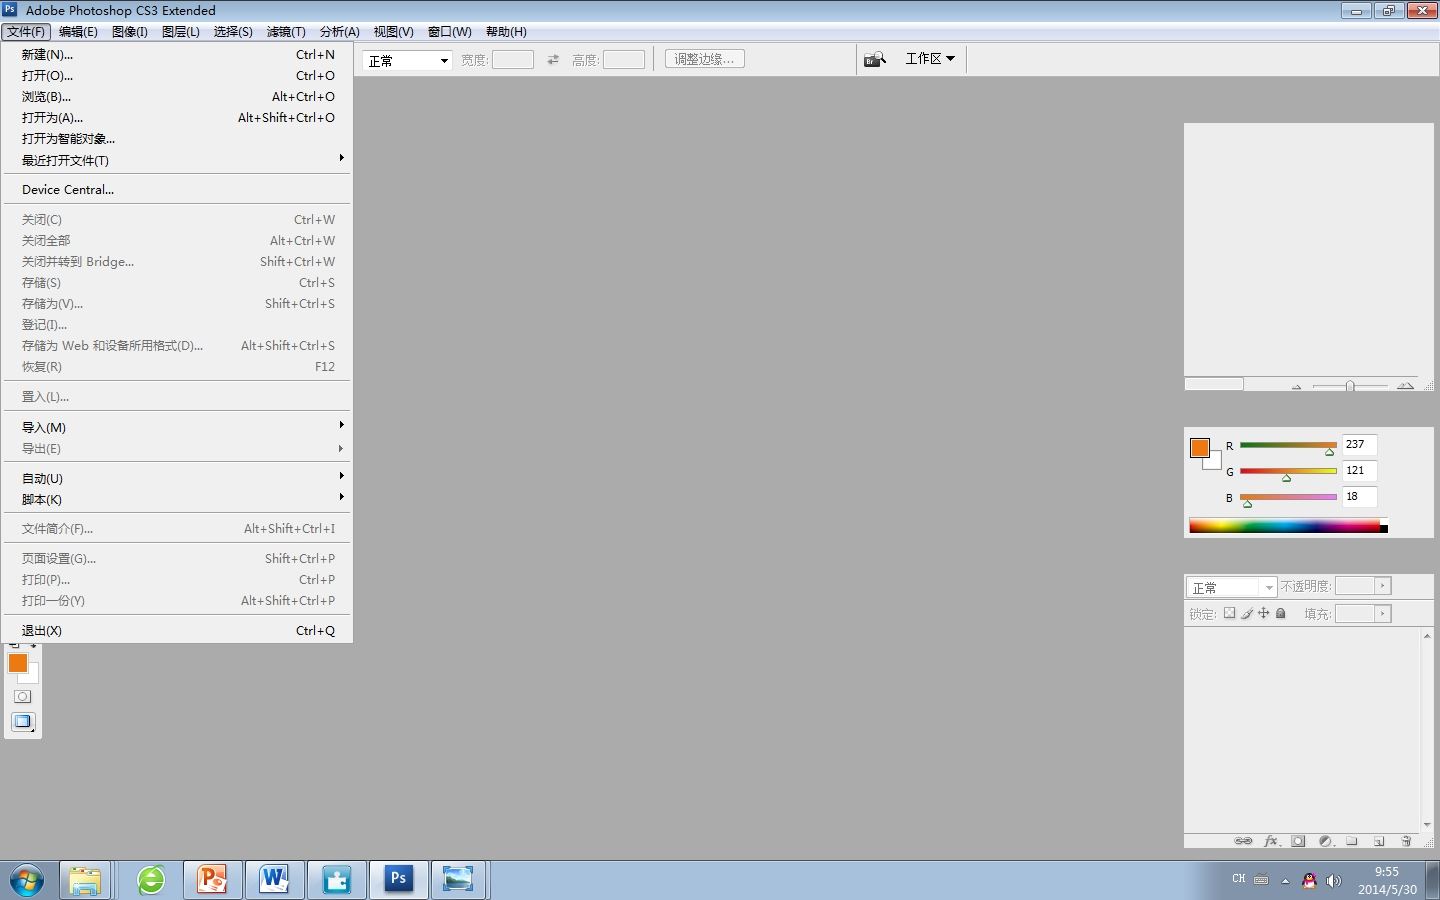Image resolution: width=1440 pixels, height=900 pixels.
Task: Click the Photoshop Ps icon in title bar
Action: [10, 10]
